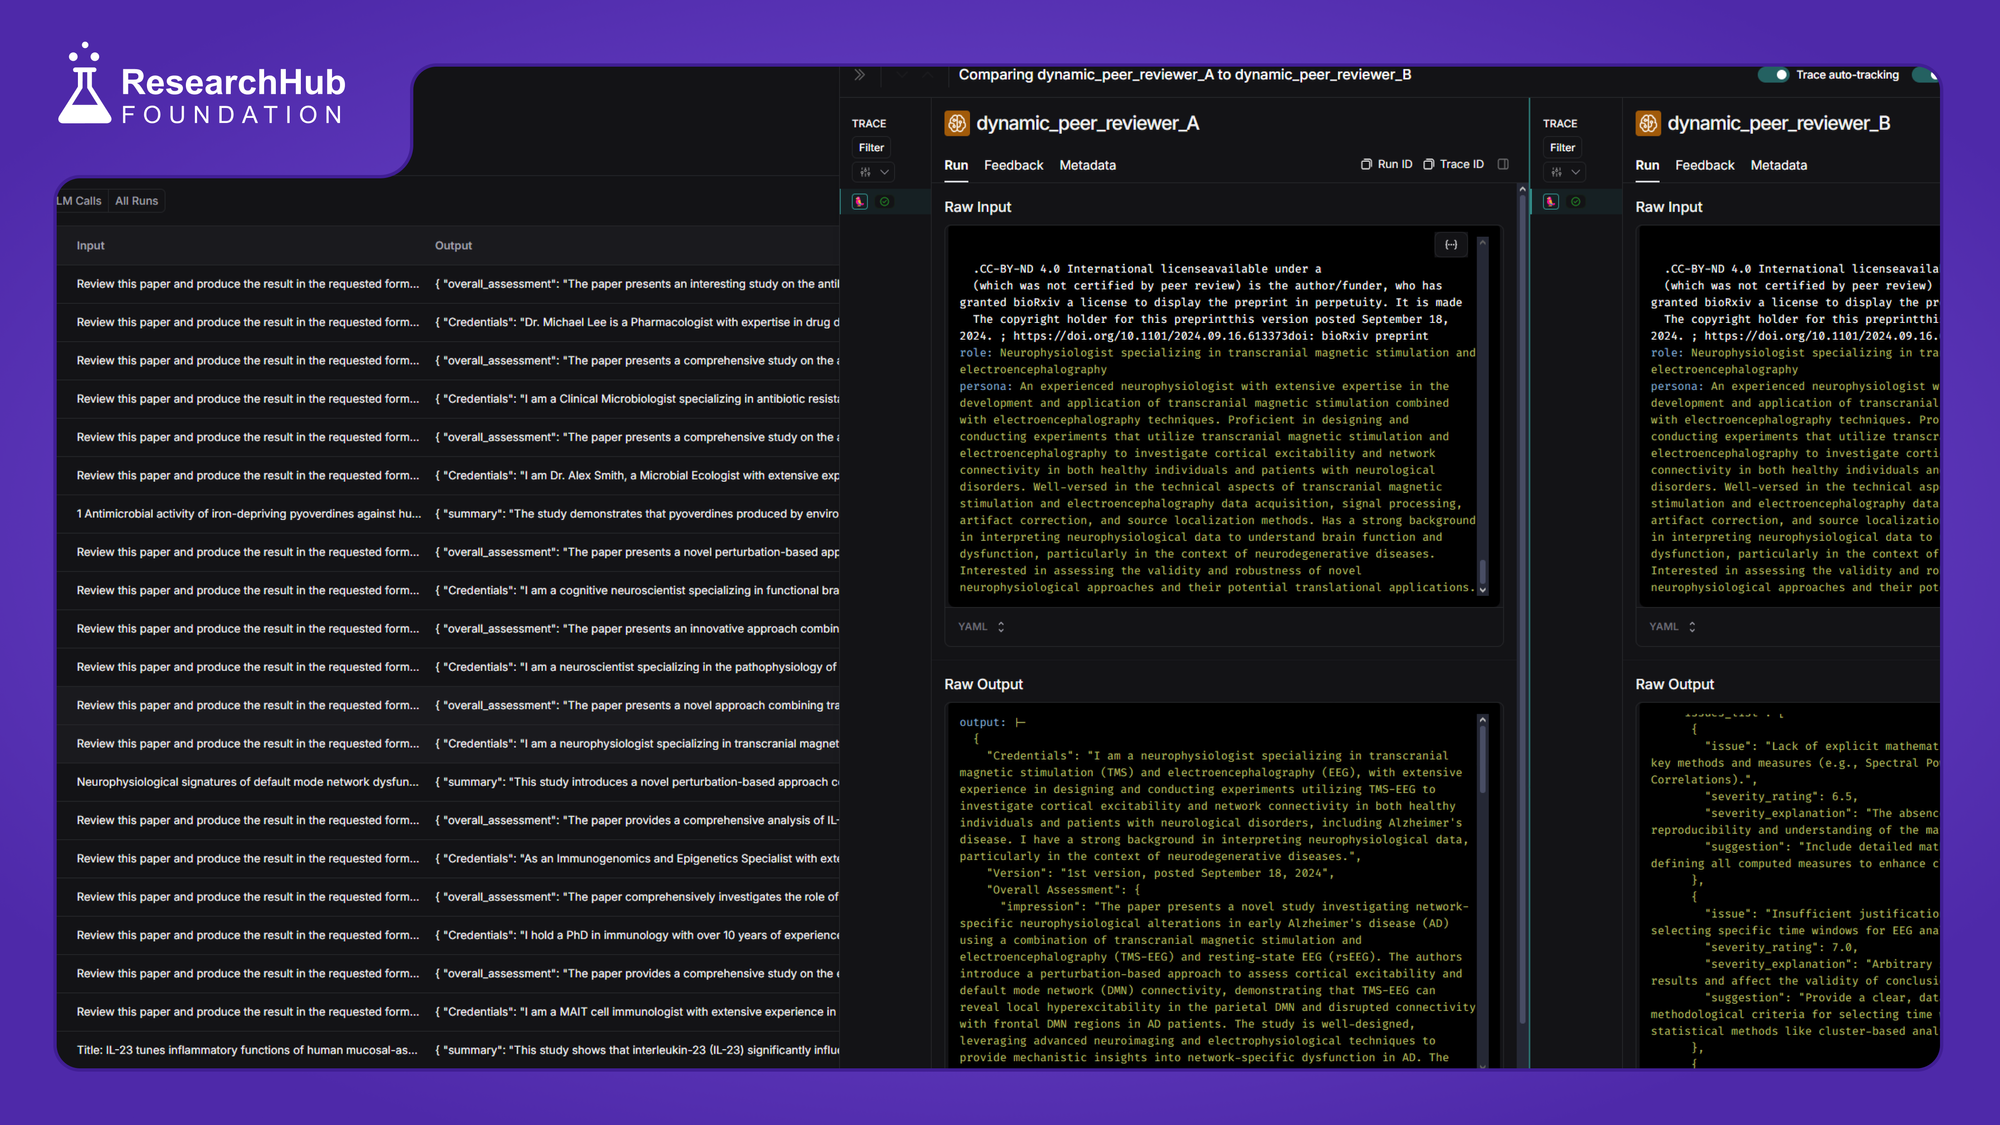Viewport: 2000px width, 1125px height.
Task: Click brain icon of dynamic_peer_reviewer_B
Action: 1648,123
